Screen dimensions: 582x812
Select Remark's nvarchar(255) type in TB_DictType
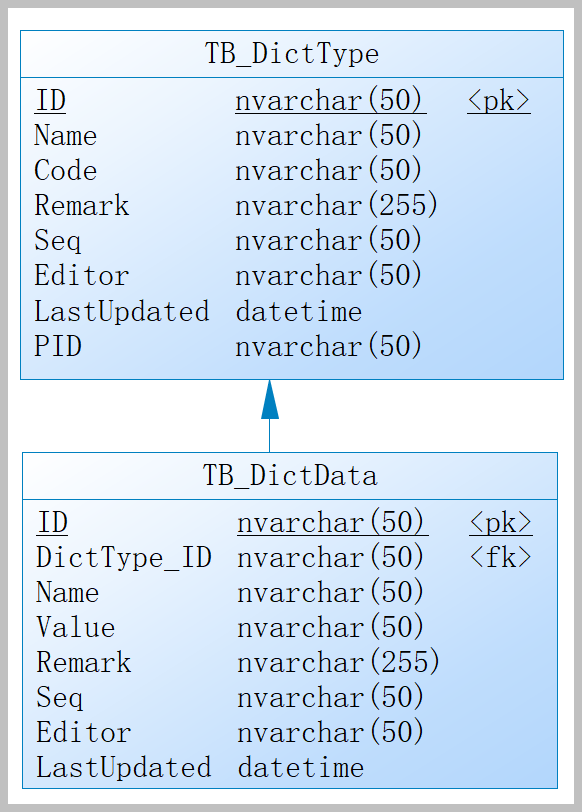(337, 206)
